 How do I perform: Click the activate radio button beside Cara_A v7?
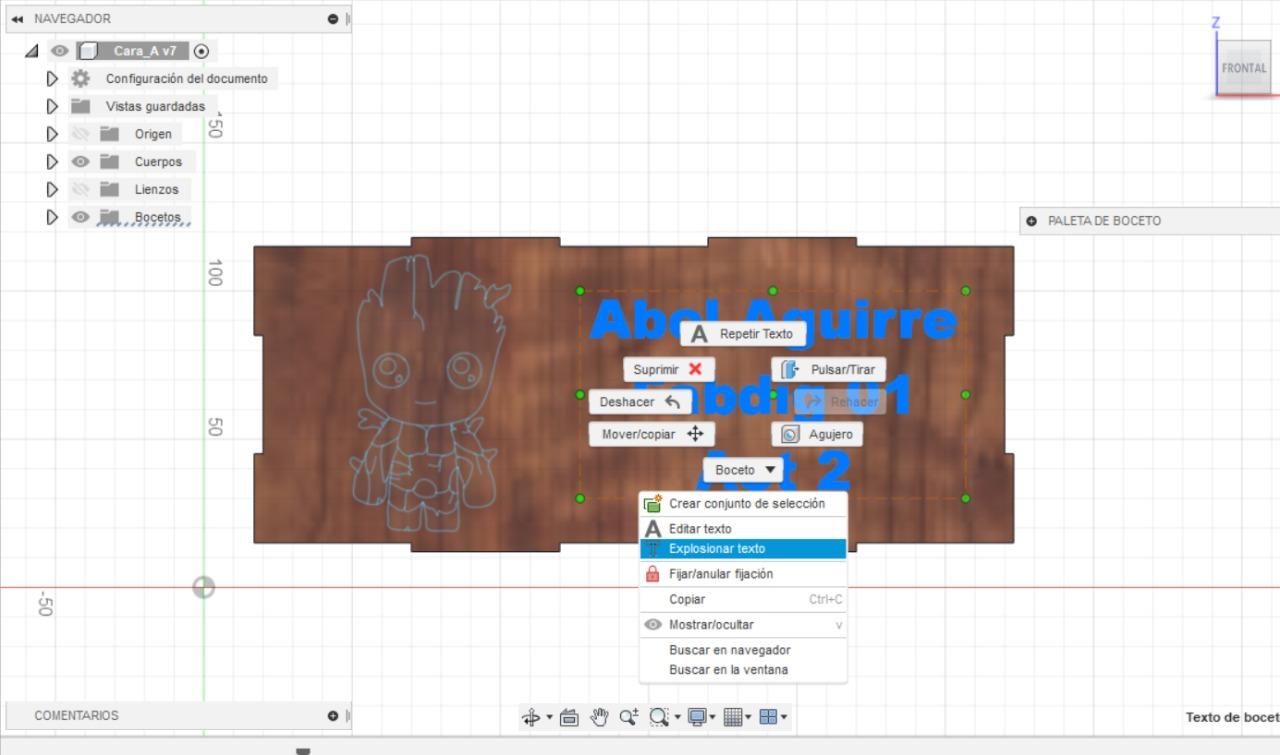click(x=201, y=51)
